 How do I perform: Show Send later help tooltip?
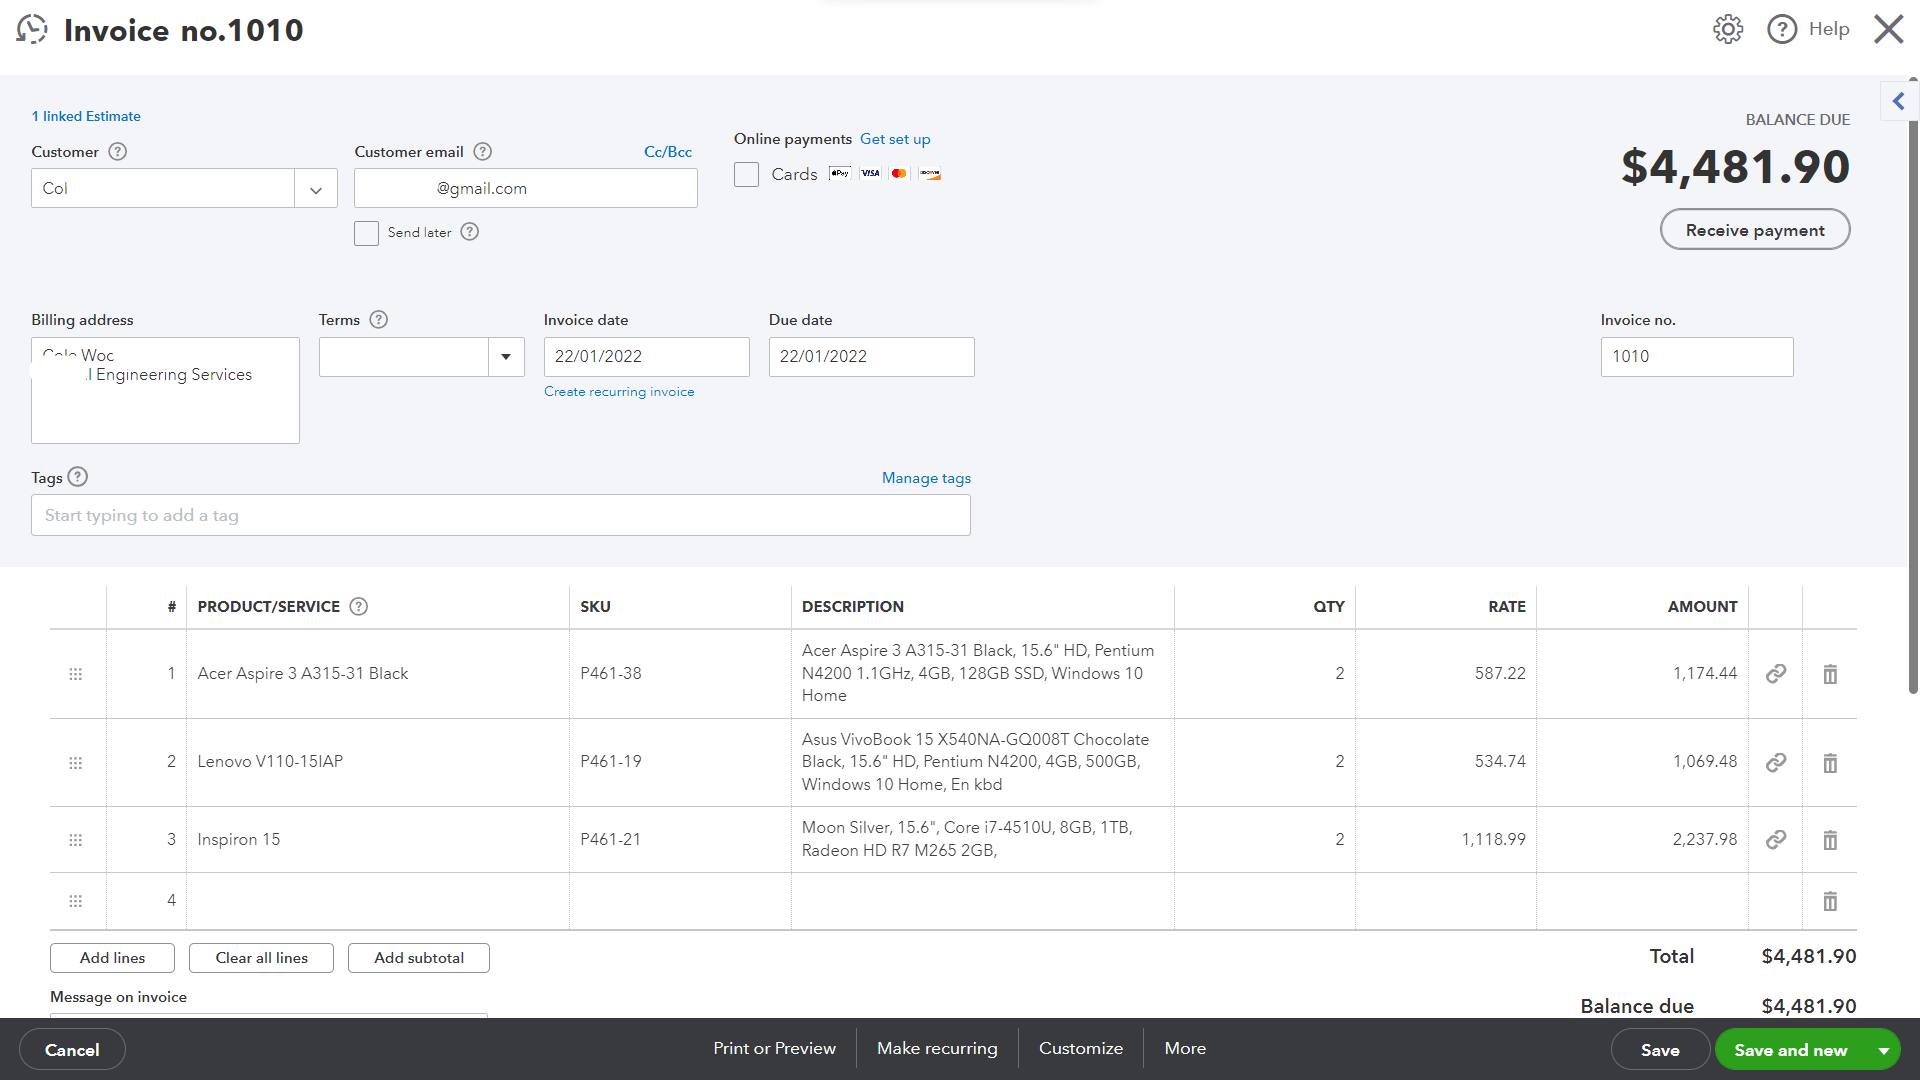pos(470,232)
